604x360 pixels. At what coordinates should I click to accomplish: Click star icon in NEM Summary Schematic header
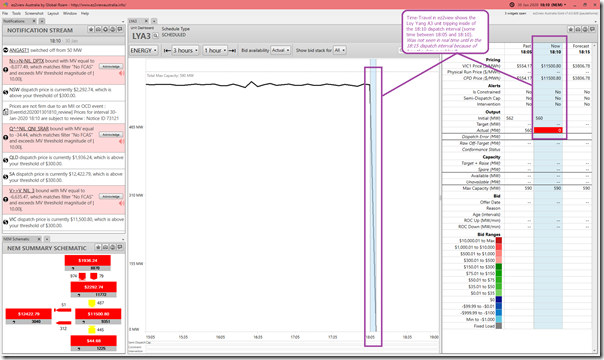tap(98, 247)
